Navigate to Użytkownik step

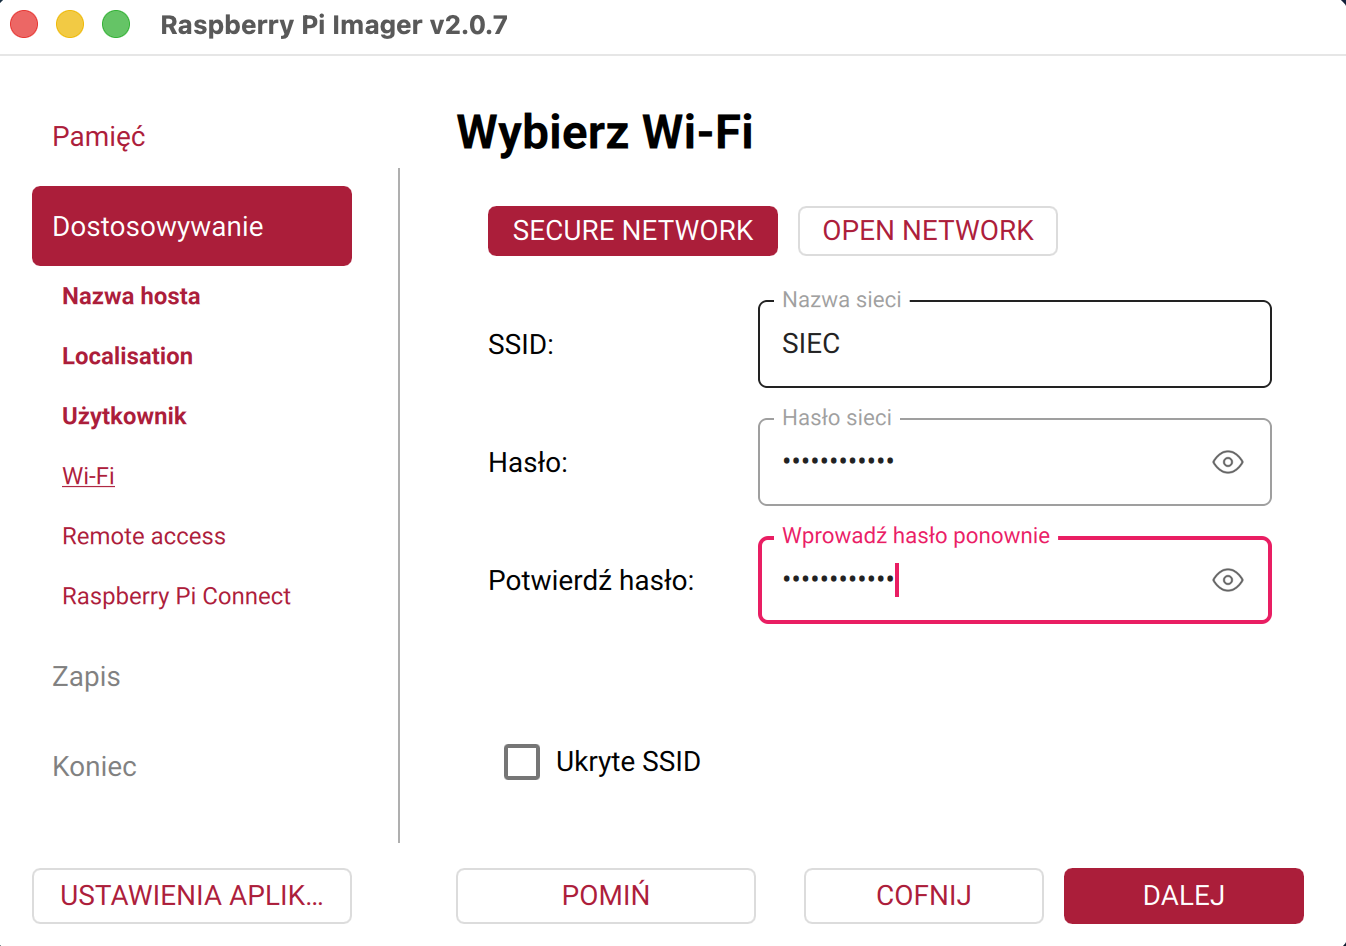click(124, 416)
